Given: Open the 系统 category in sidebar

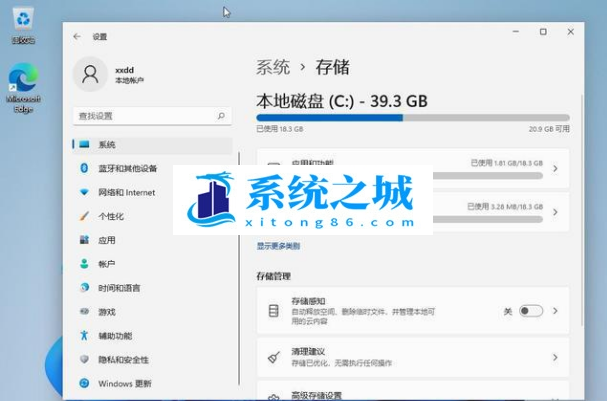Looking at the screenshot, I should (x=152, y=144).
